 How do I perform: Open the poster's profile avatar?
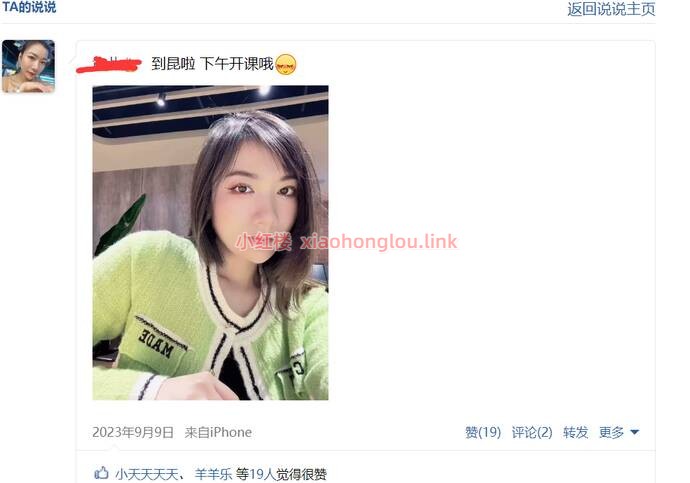pos(28,66)
